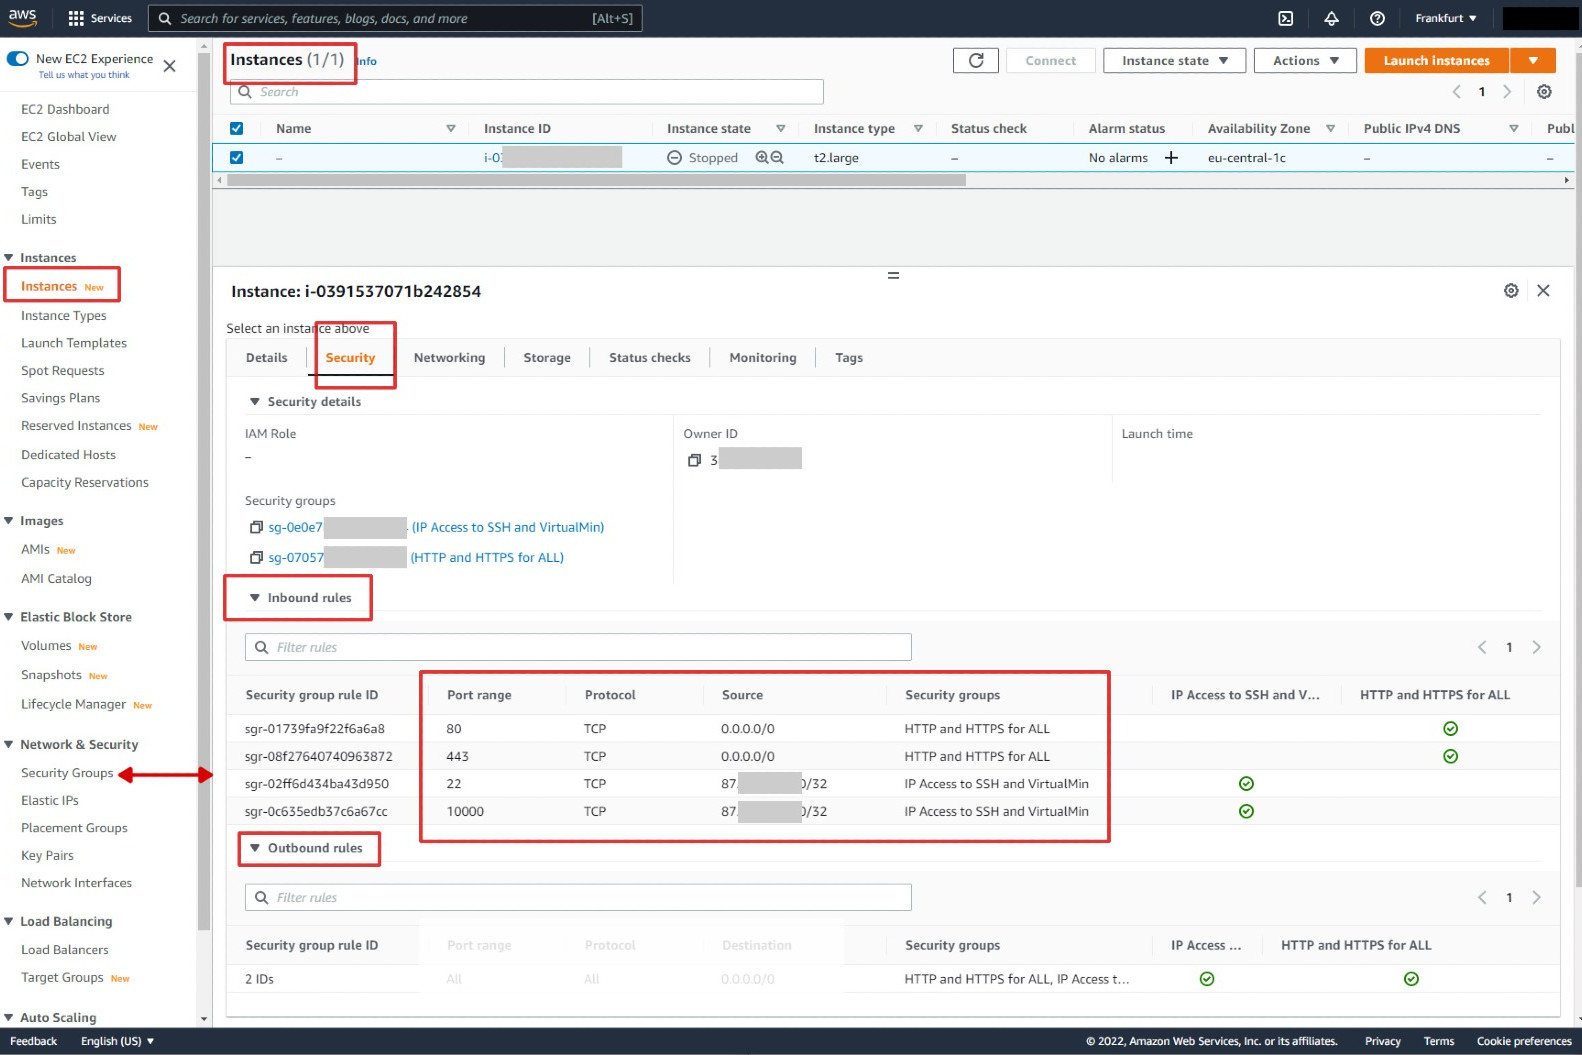Switch to the Tags tab

(849, 357)
